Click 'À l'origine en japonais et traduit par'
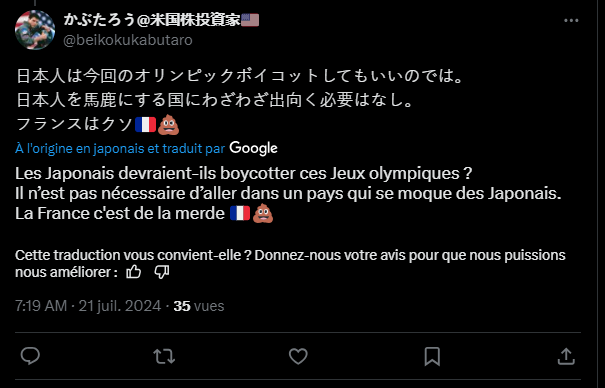The width and height of the screenshot is (605, 388). tap(120, 148)
